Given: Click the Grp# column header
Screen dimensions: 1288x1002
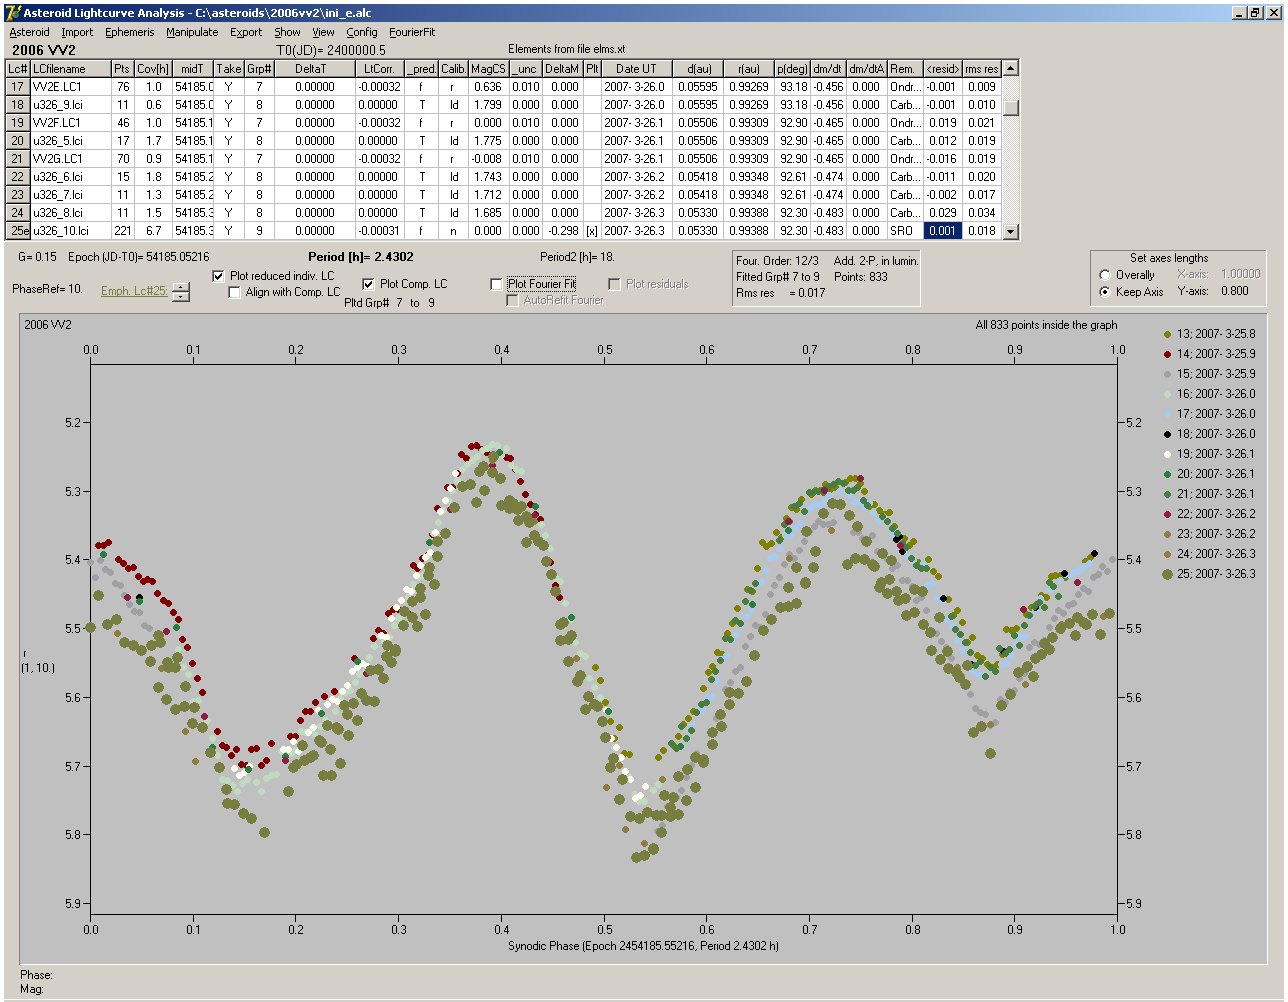Looking at the screenshot, I should coord(259,69).
